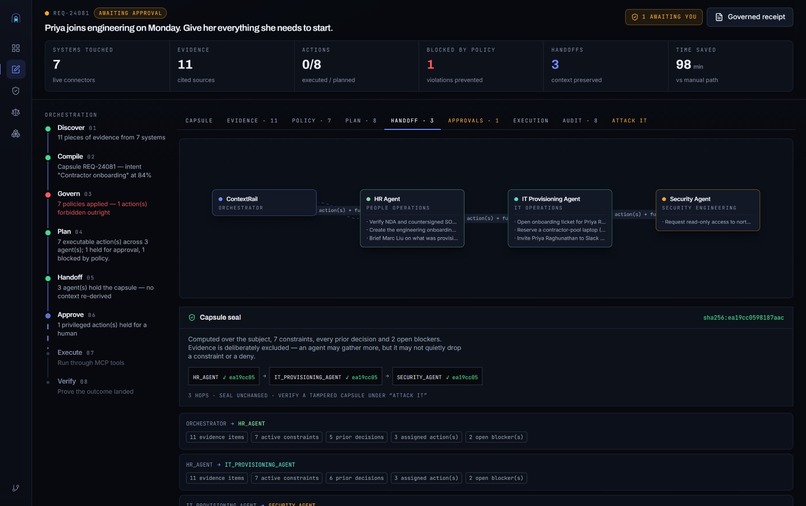Switch to the Plan · 8 tab
This screenshot has width=806, height=506.
tap(361, 120)
